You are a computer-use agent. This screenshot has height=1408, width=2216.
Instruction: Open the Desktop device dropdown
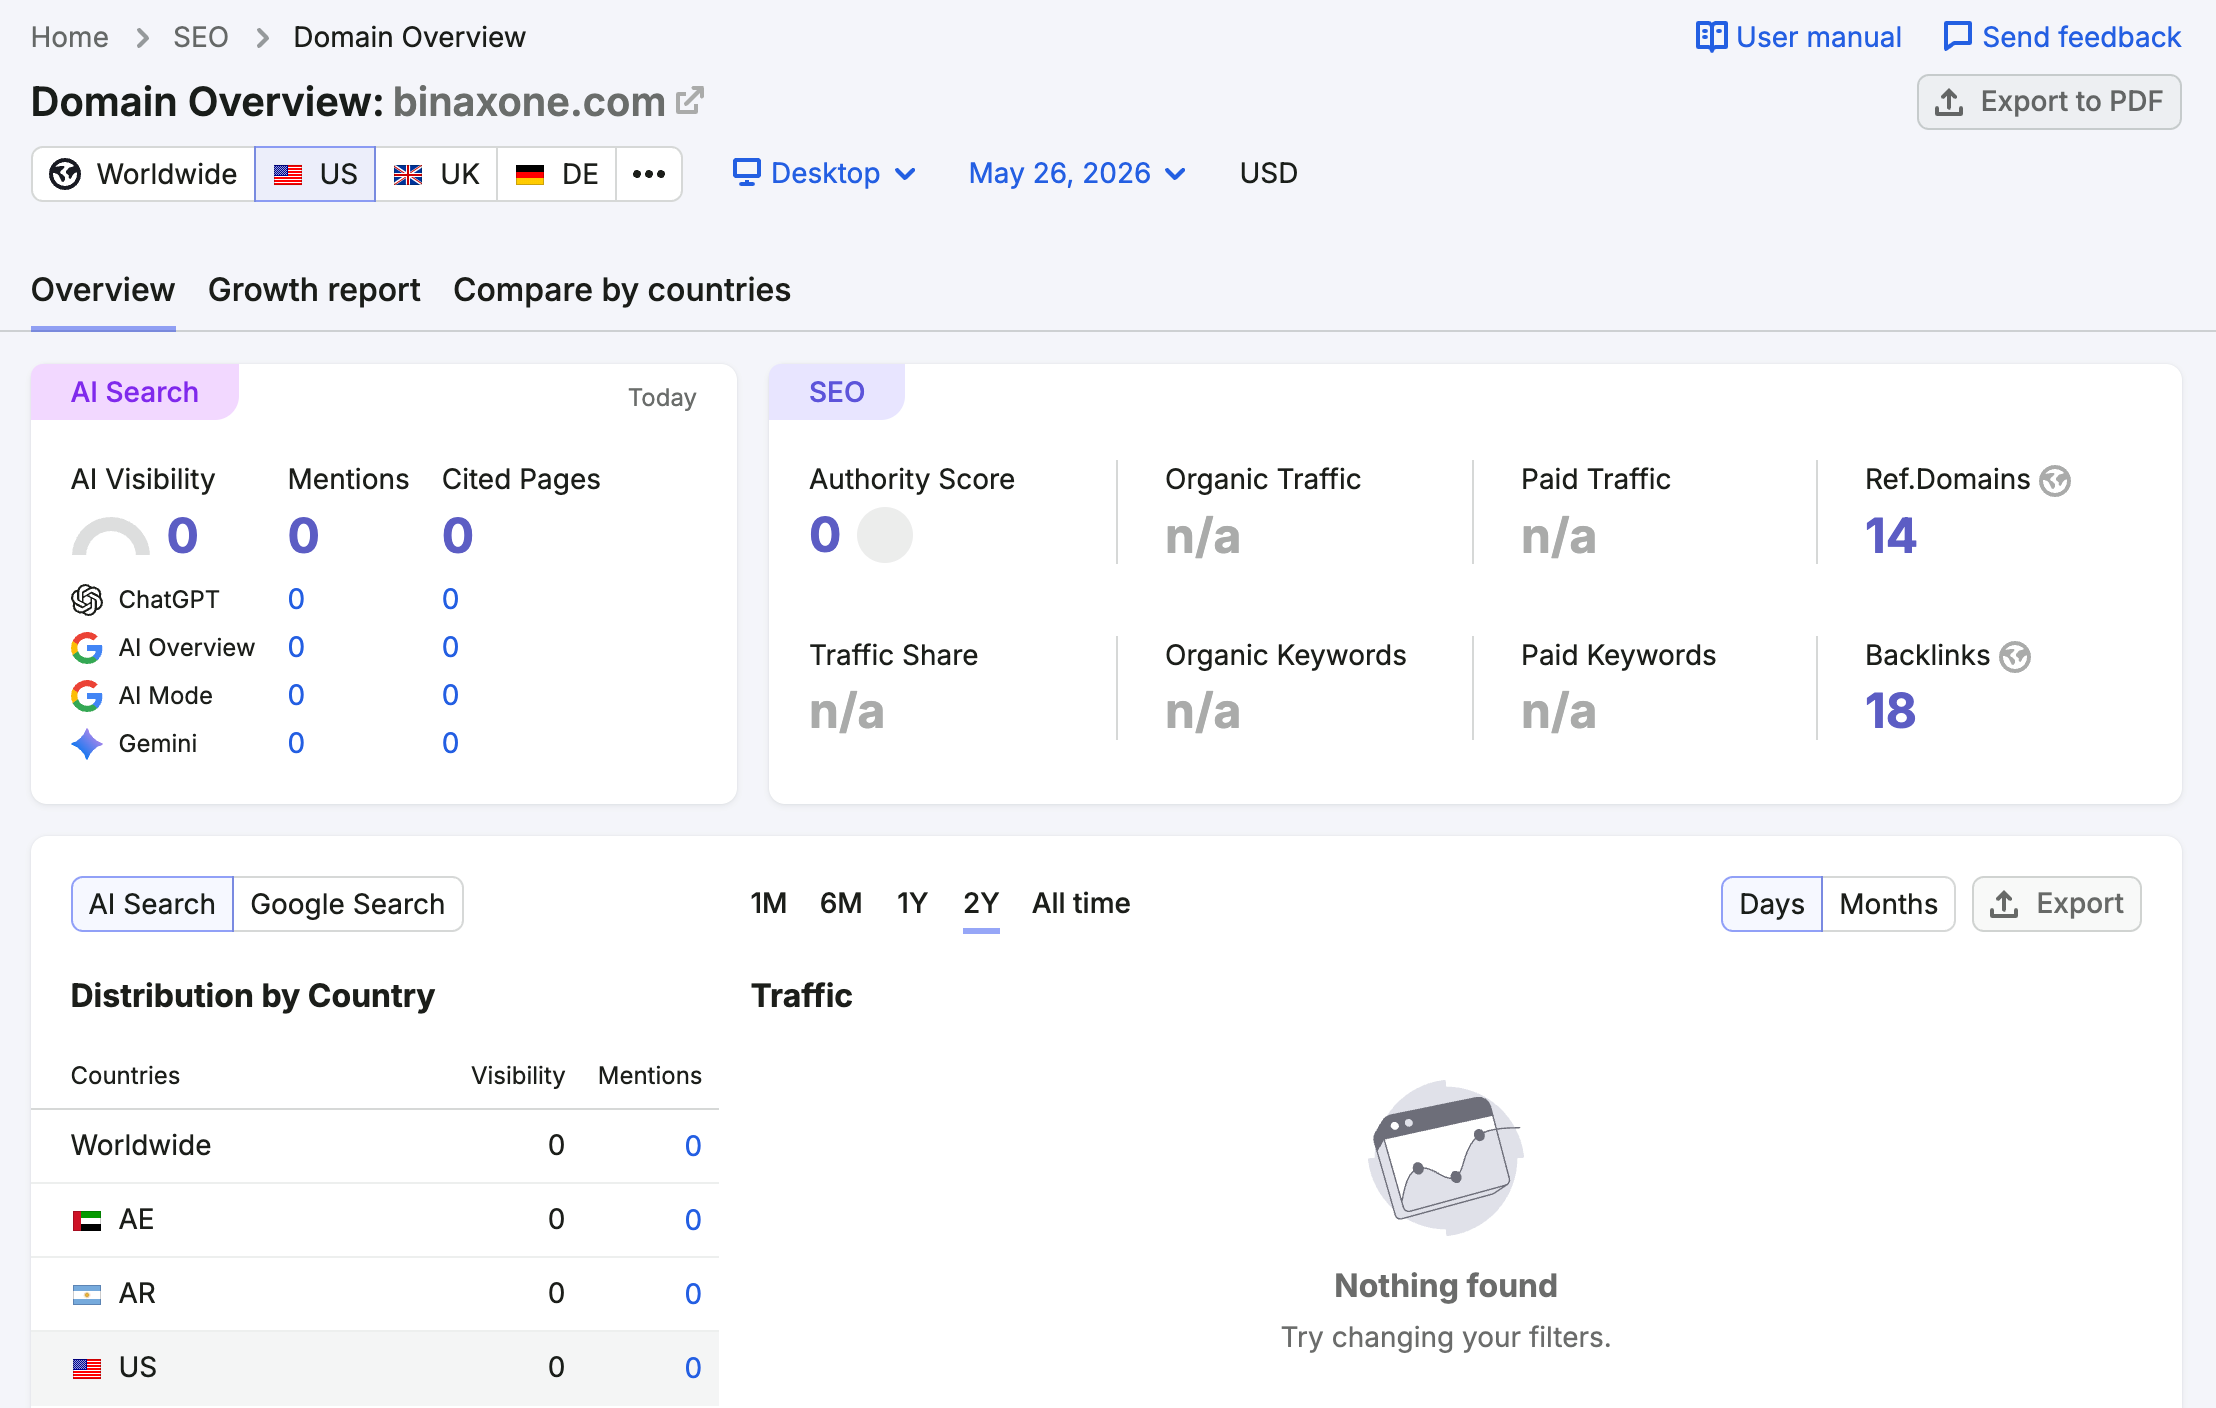point(825,173)
